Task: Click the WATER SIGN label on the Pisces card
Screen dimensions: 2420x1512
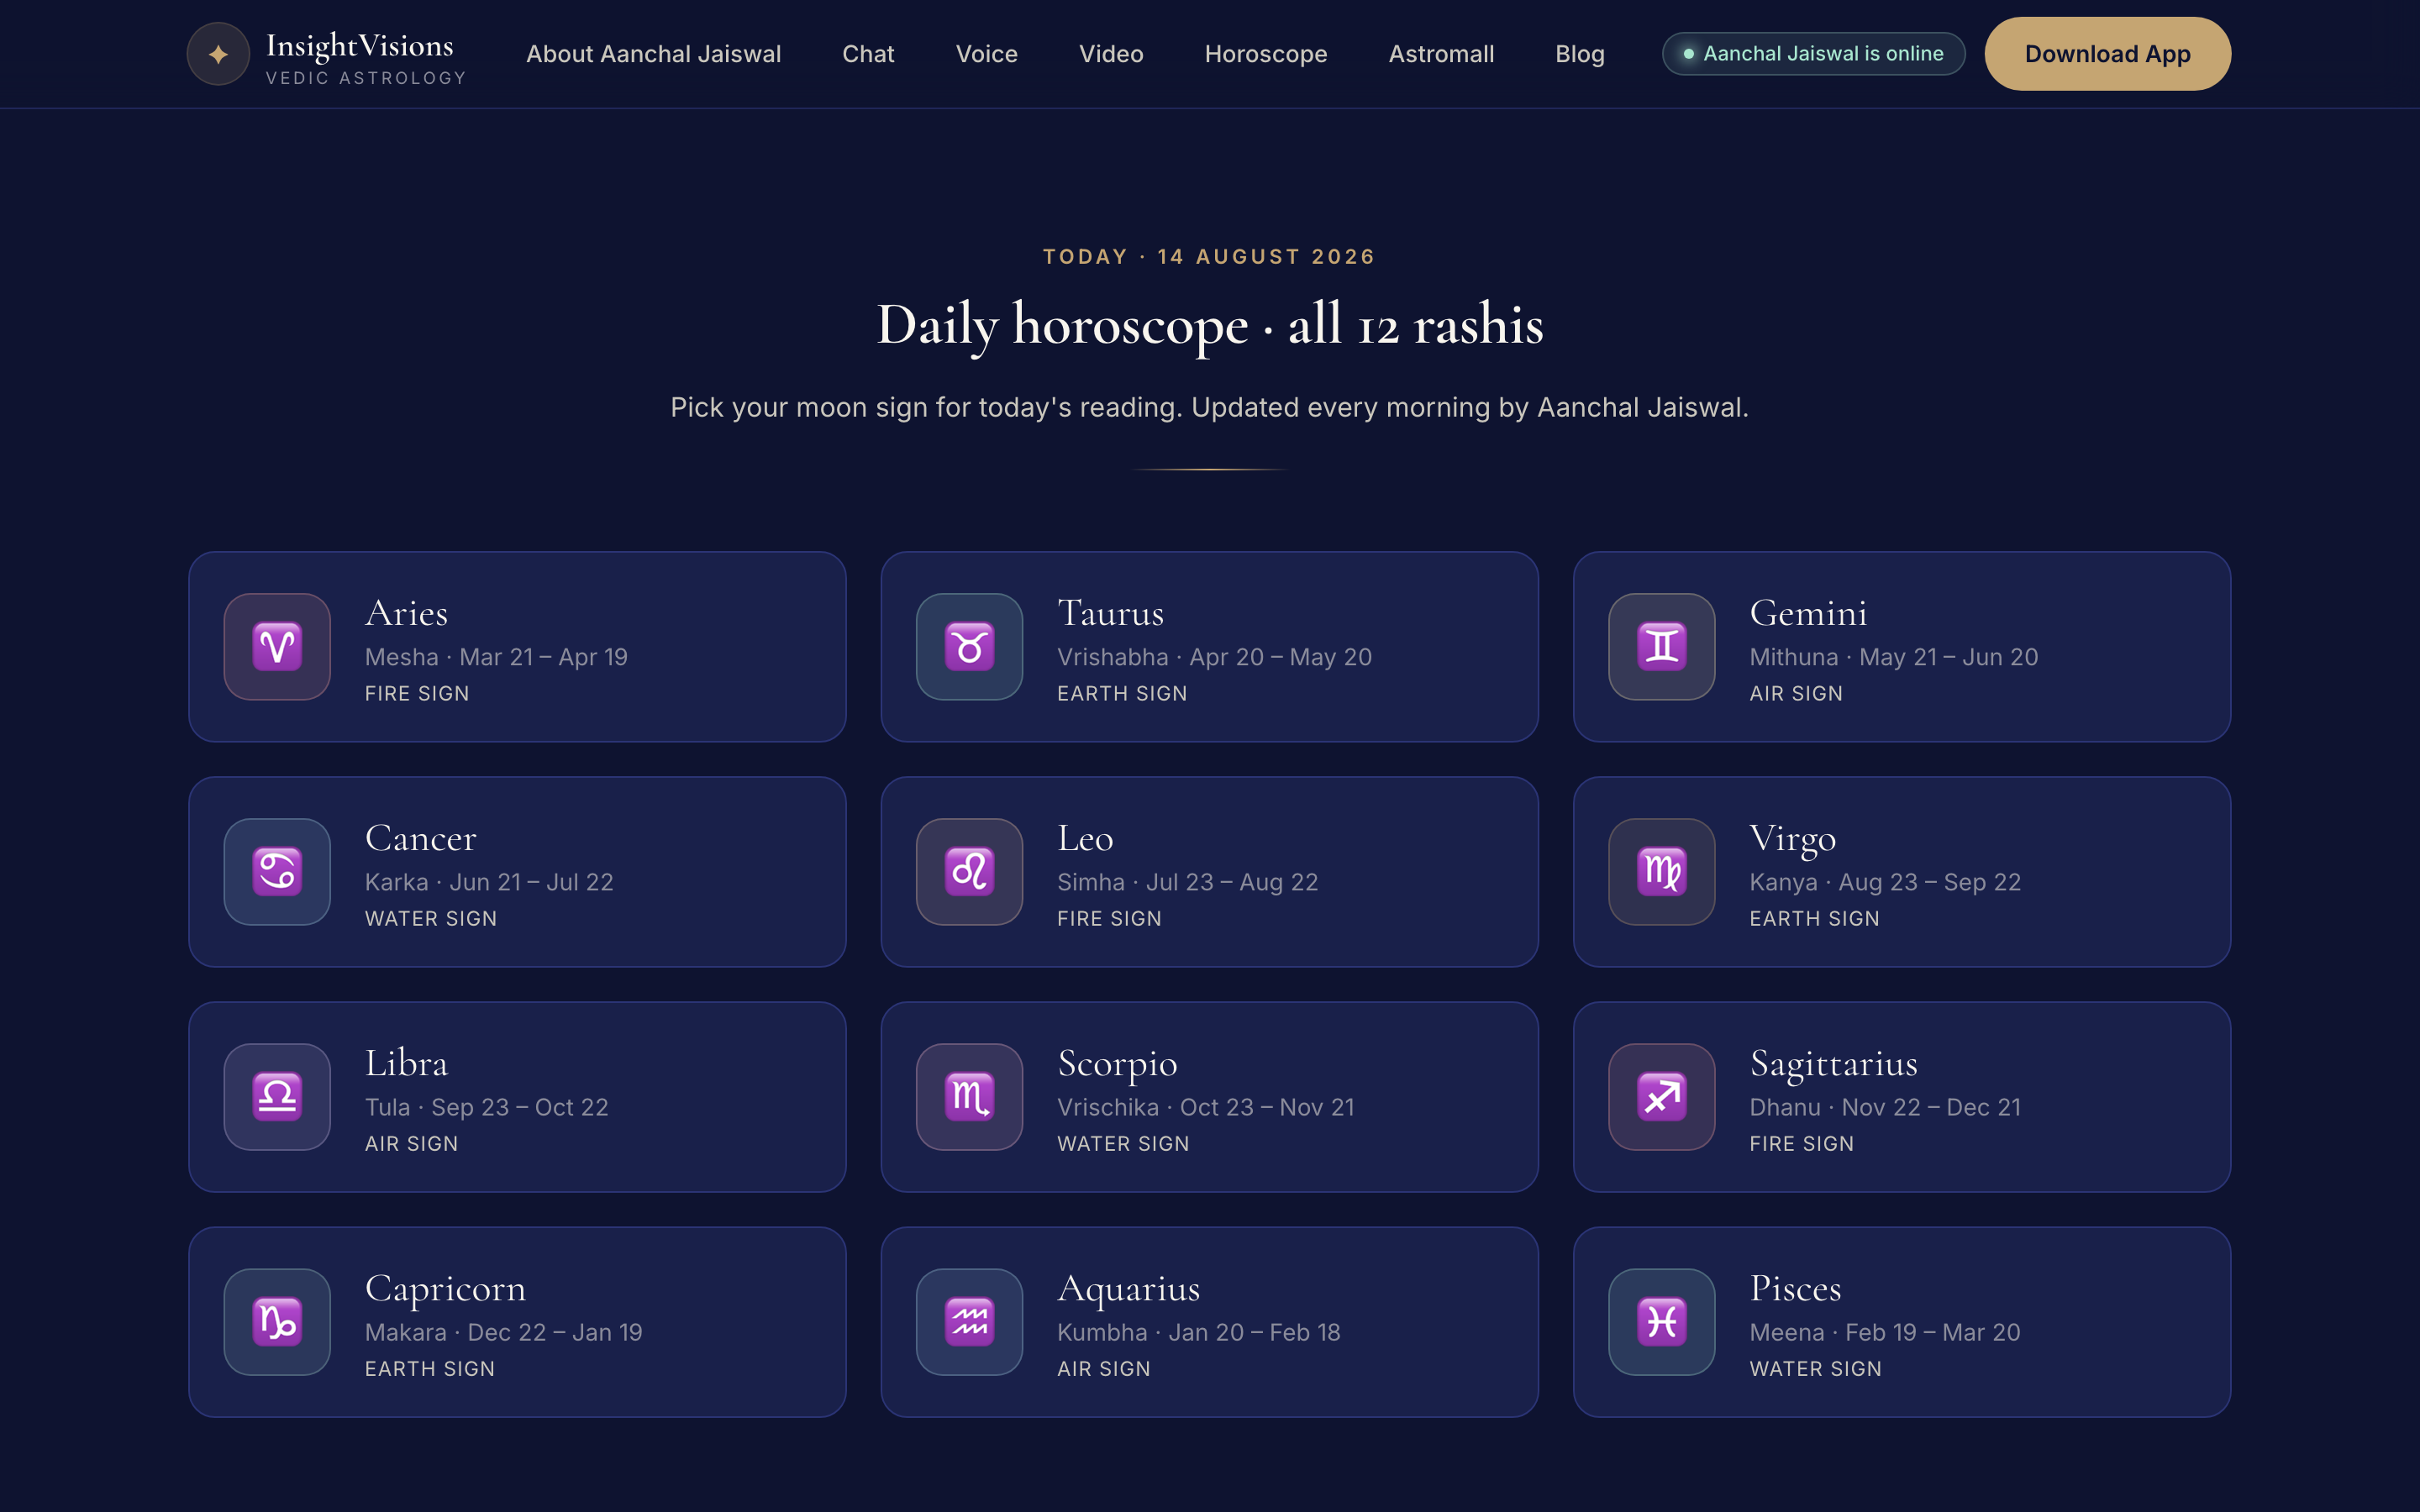Action: (x=1815, y=1368)
